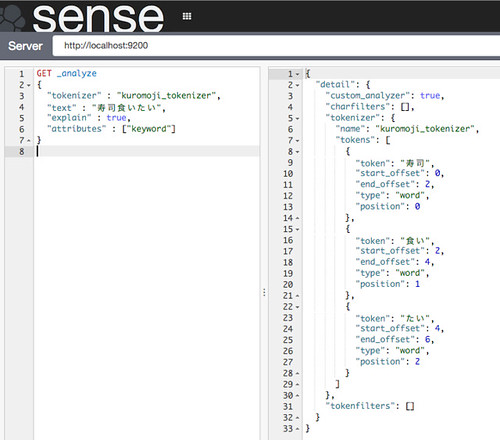Collapse the "detail" object in response

coord(298,85)
